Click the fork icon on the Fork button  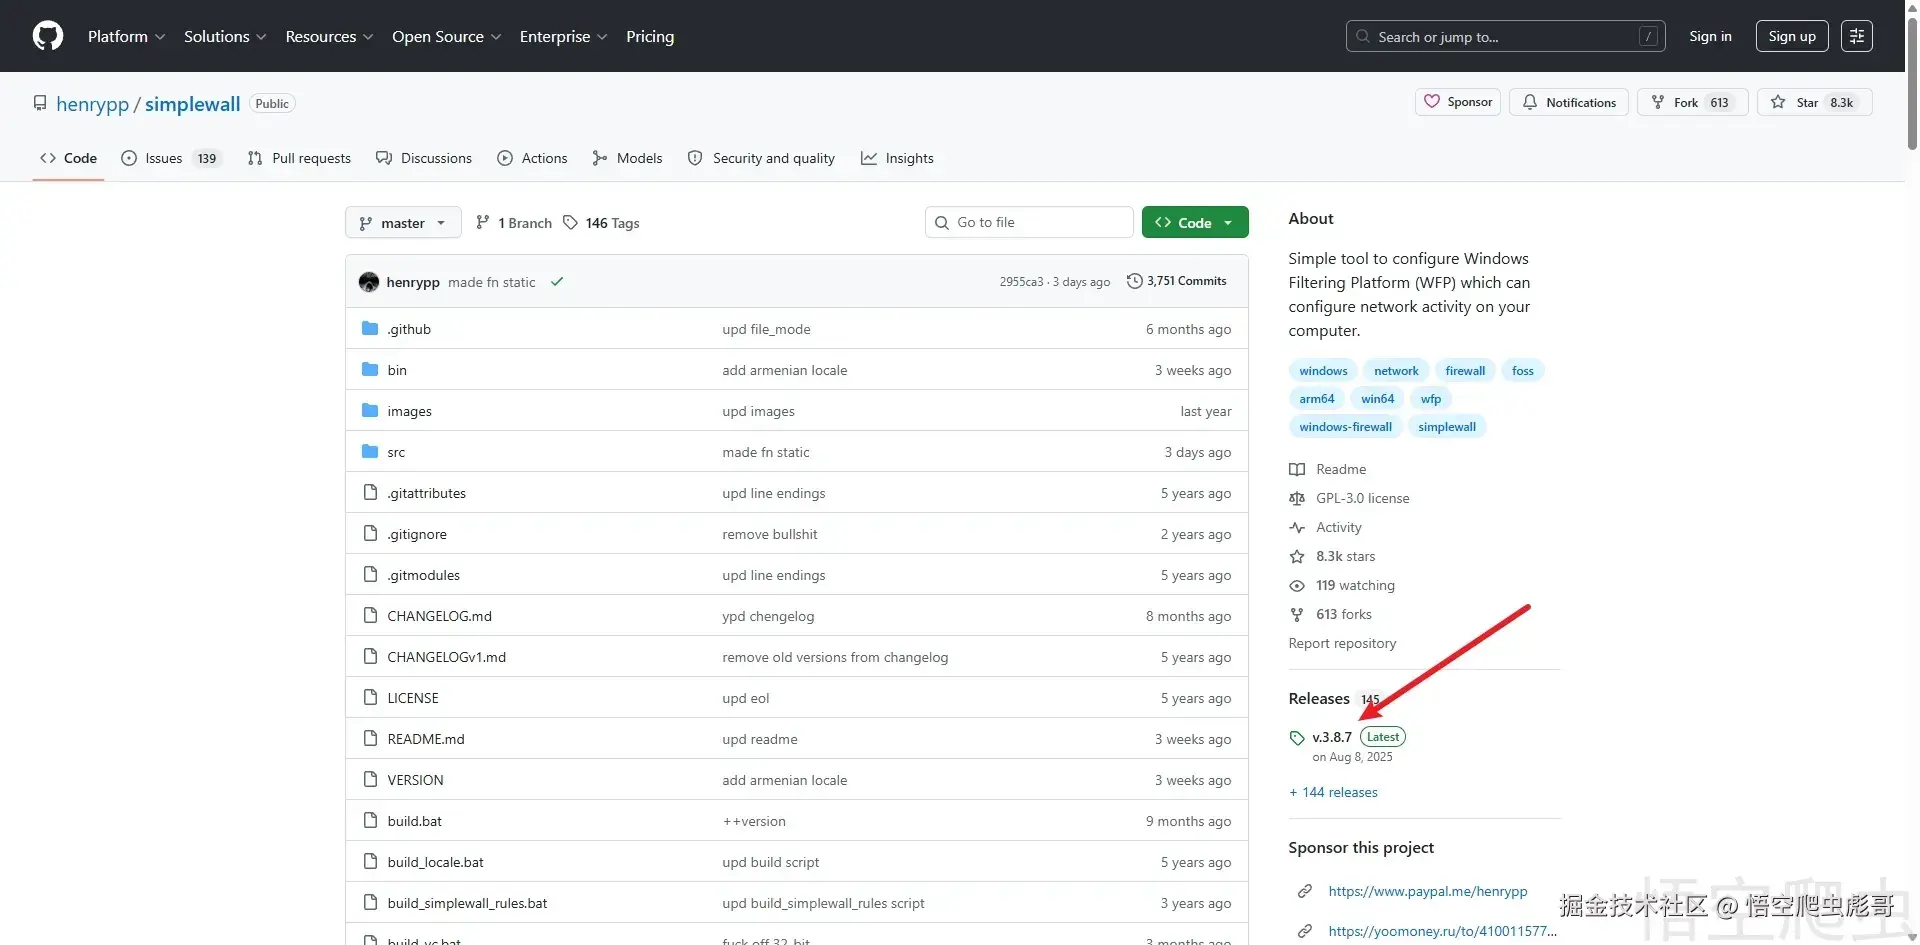click(1658, 102)
